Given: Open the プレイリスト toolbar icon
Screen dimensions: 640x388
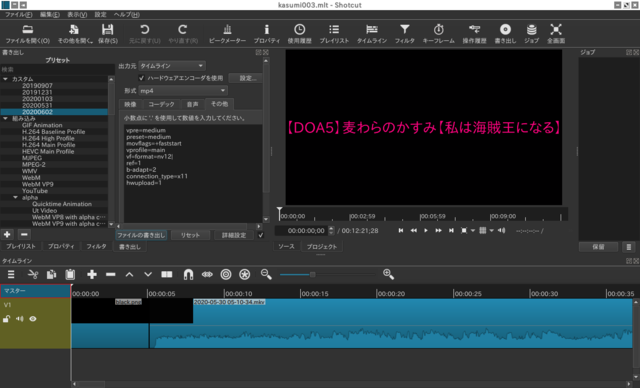Looking at the screenshot, I should click(x=334, y=33).
